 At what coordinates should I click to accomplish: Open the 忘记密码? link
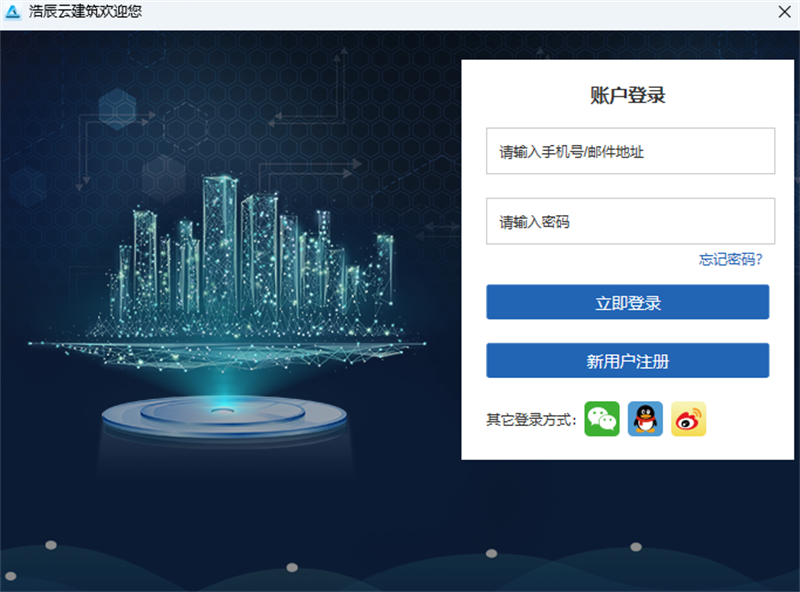tap(731, 259)
